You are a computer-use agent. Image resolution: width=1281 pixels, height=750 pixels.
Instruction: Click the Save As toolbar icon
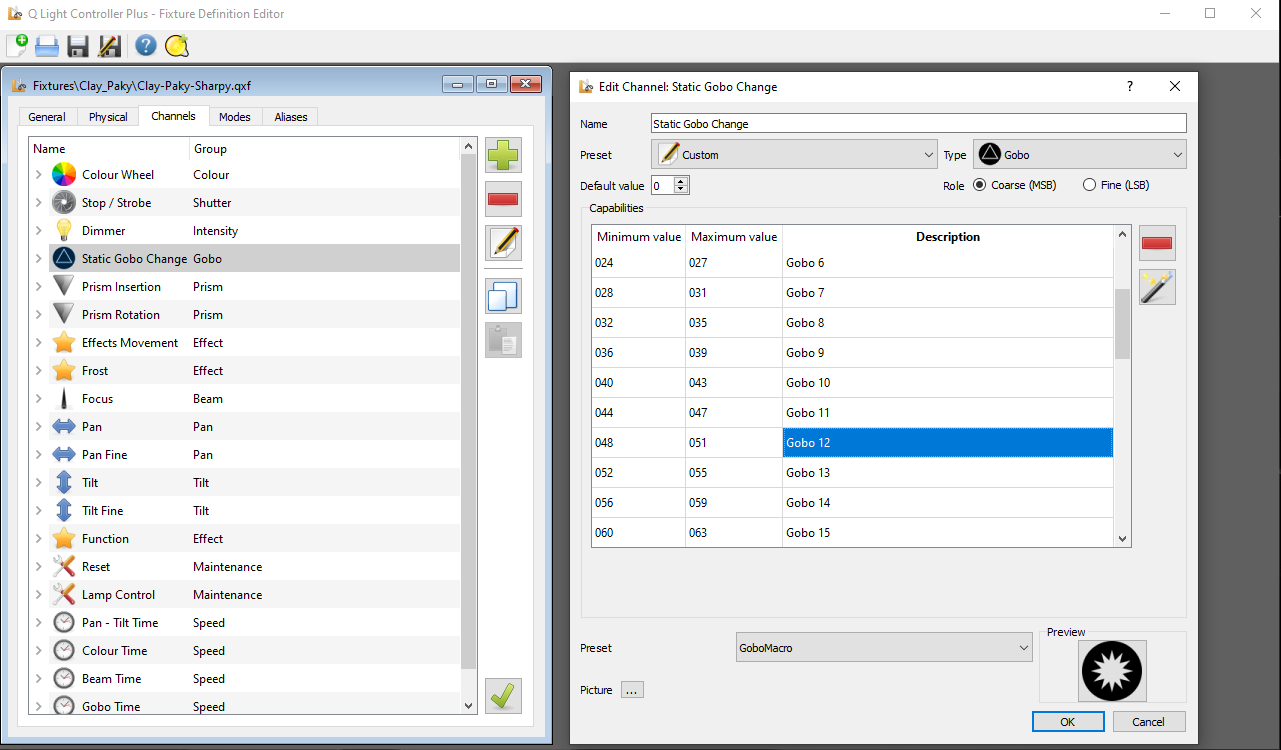click(110, 46)
